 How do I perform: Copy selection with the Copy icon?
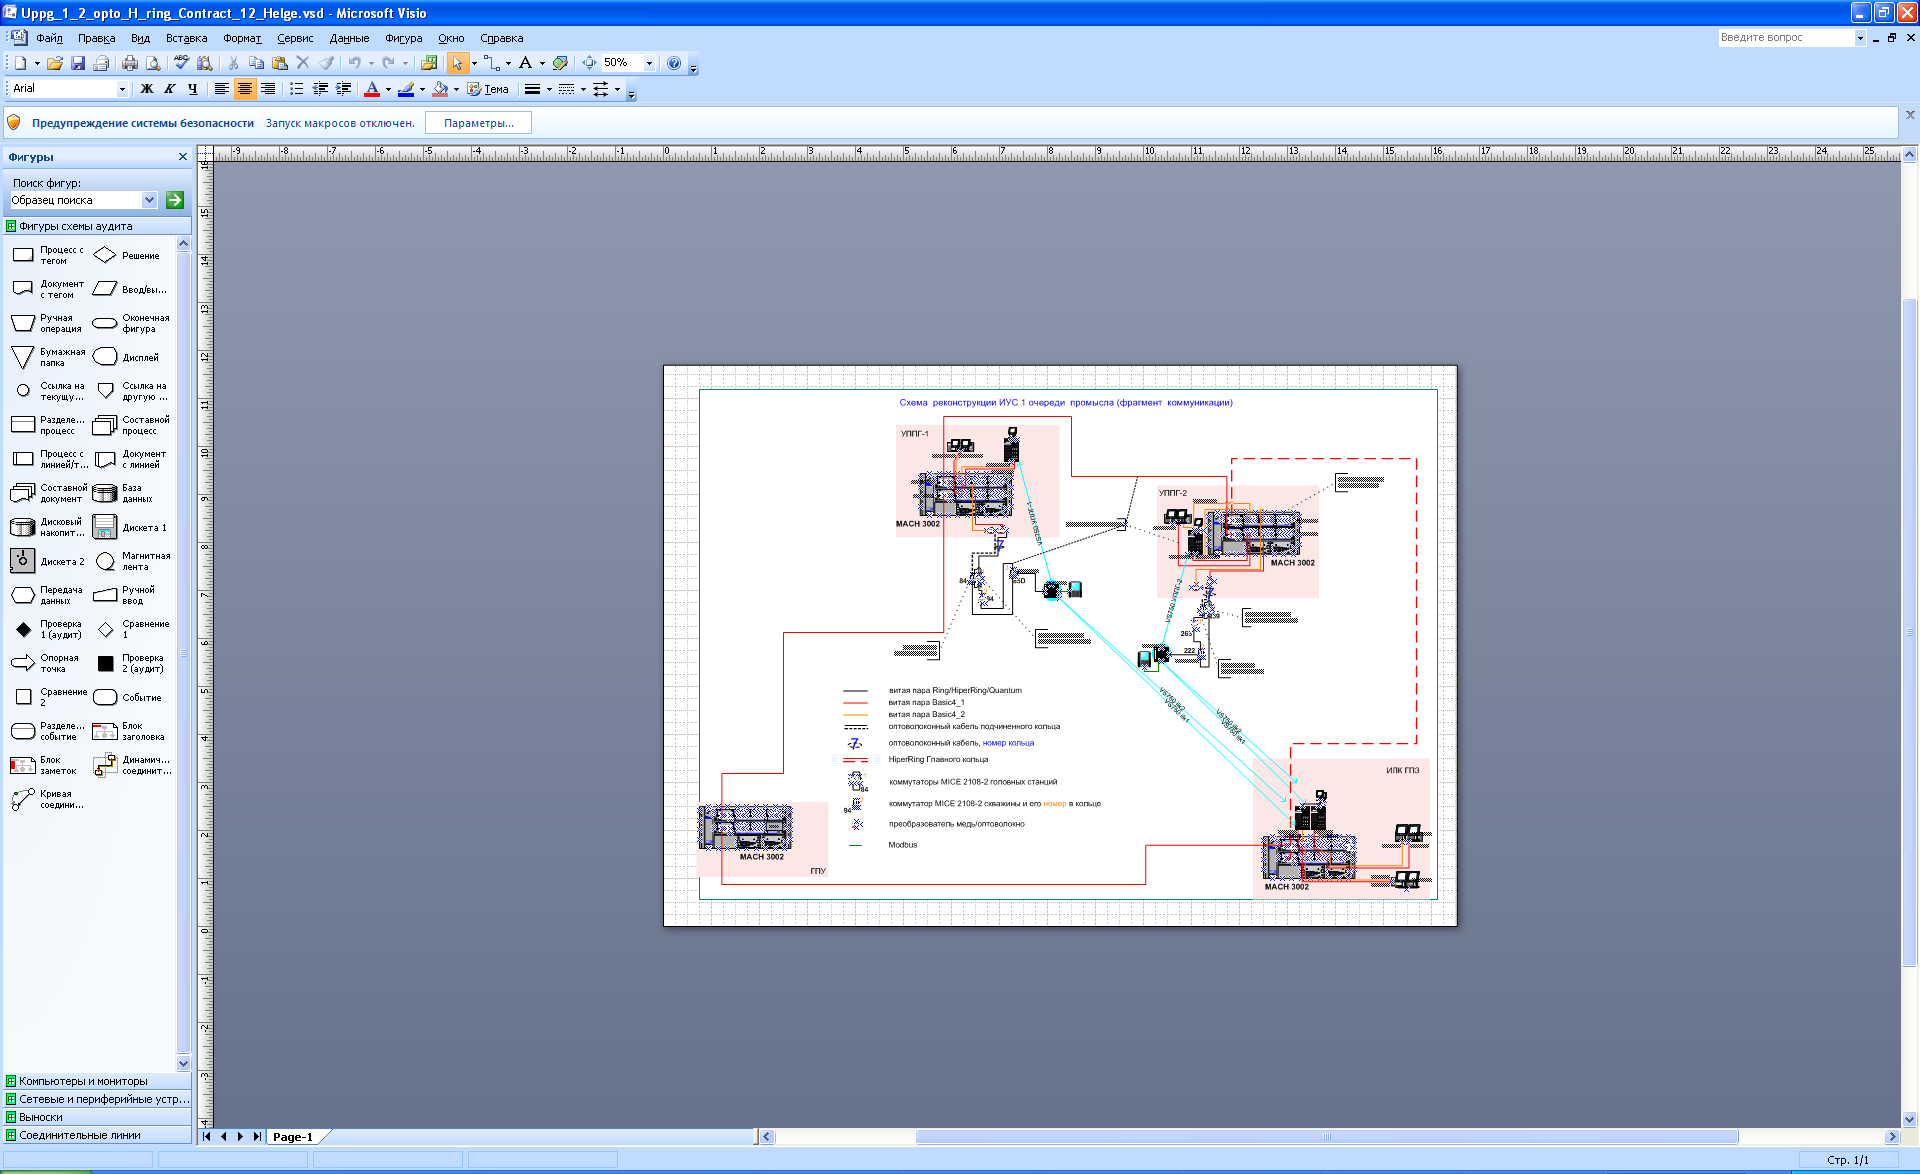(256, 63)
